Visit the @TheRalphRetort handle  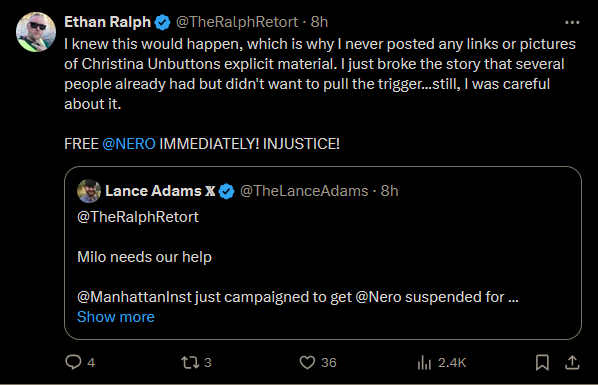click(237, 22)
